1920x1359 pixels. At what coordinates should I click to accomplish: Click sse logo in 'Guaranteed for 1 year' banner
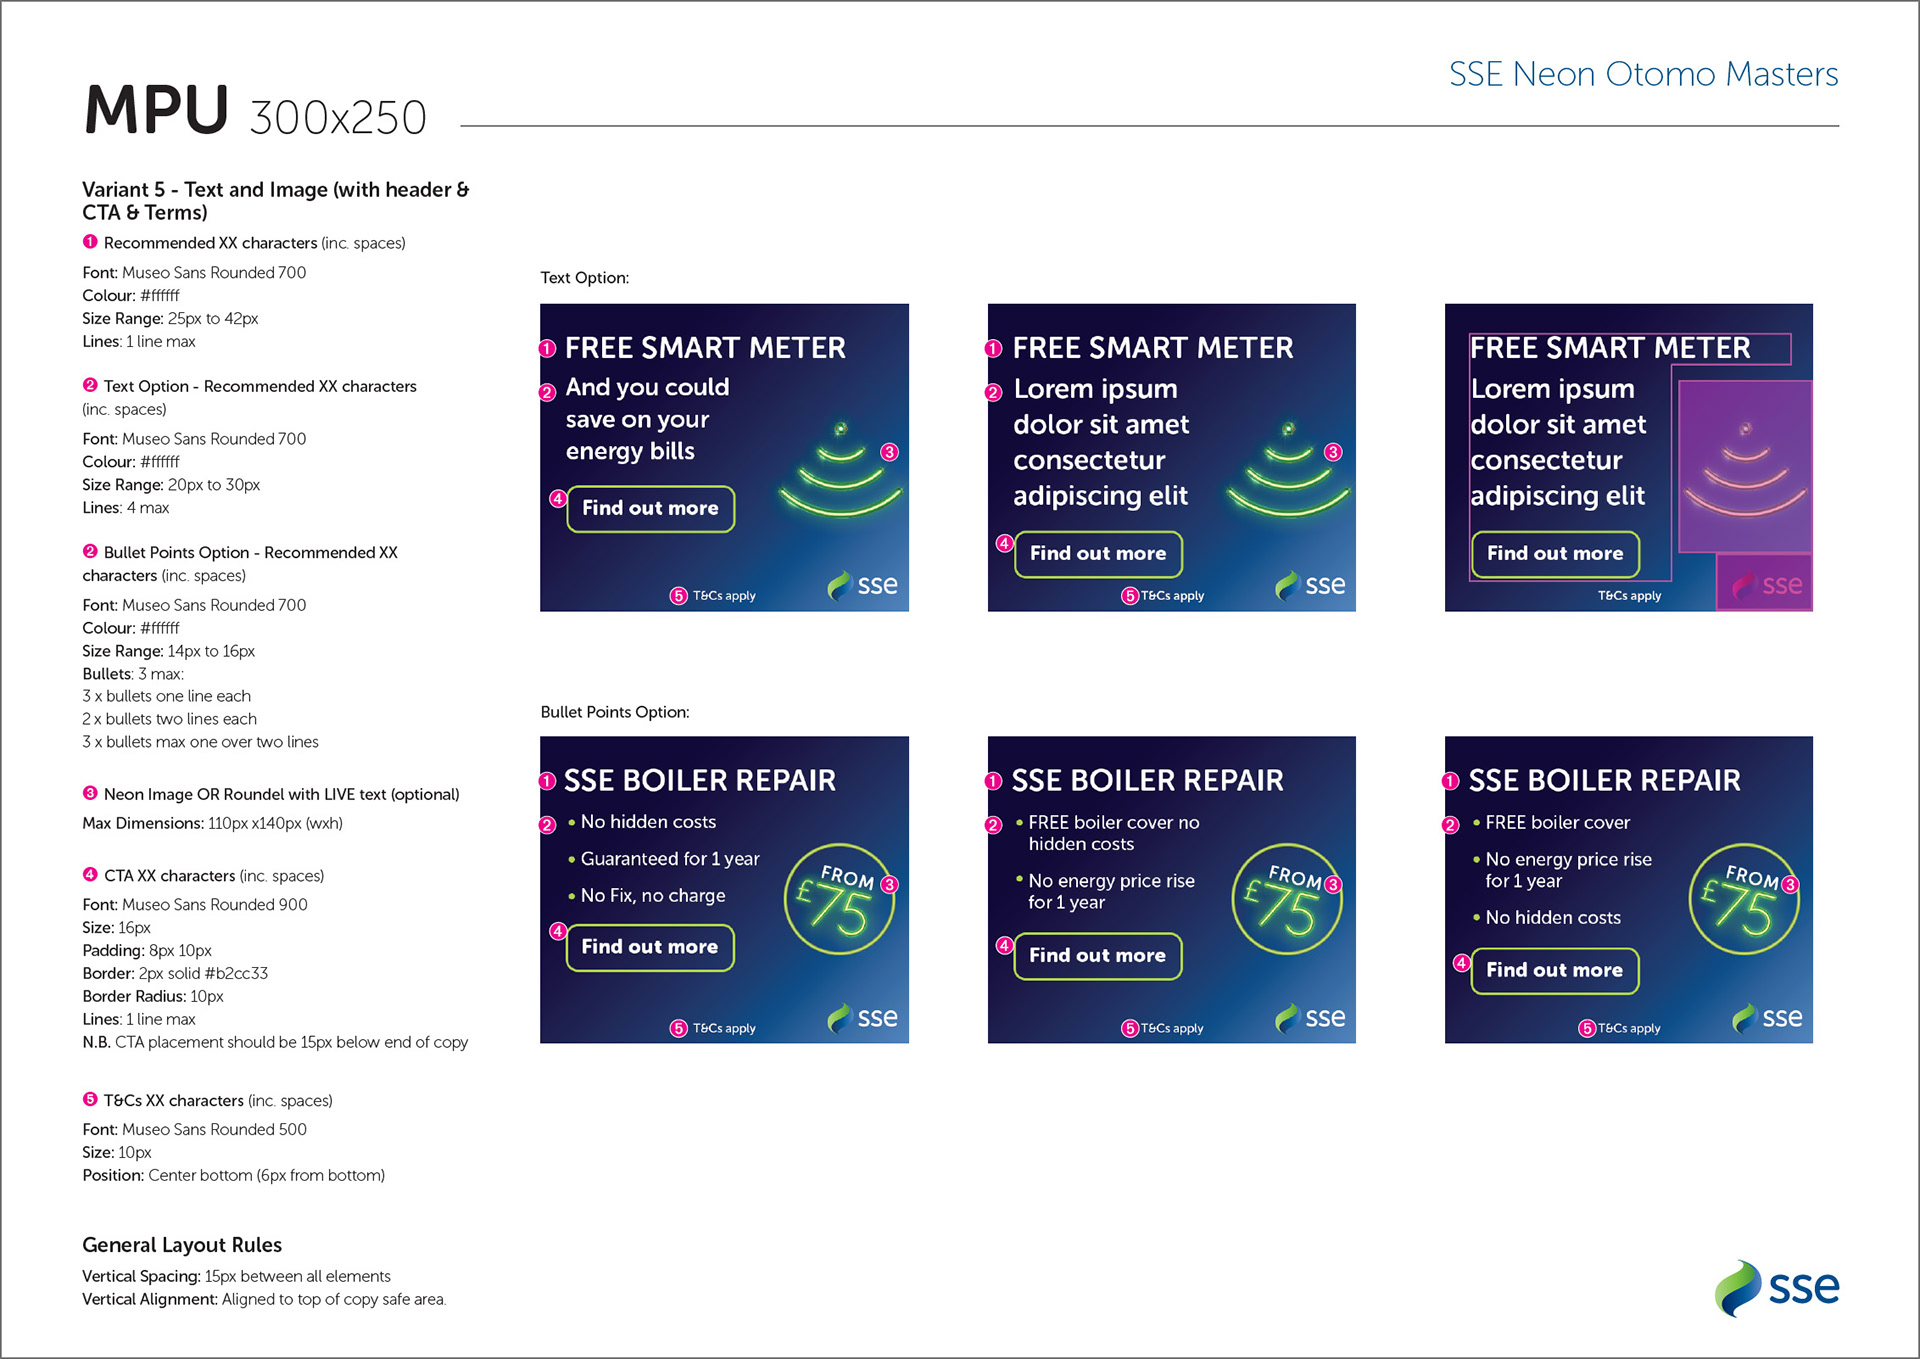(863, 1018)
